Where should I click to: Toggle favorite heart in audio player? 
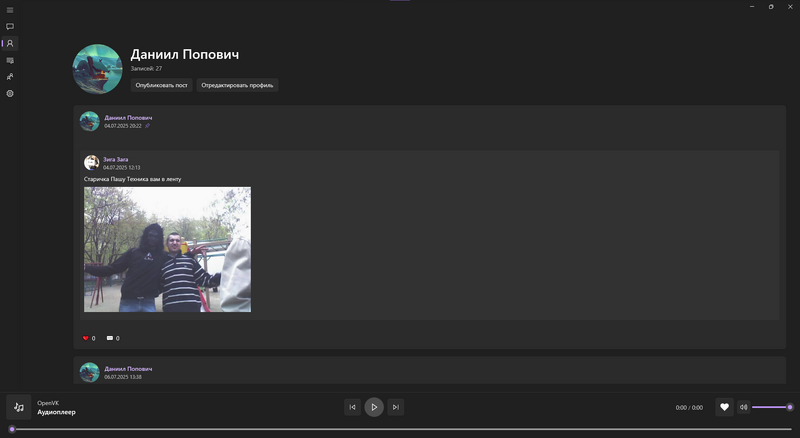(725, 407)
